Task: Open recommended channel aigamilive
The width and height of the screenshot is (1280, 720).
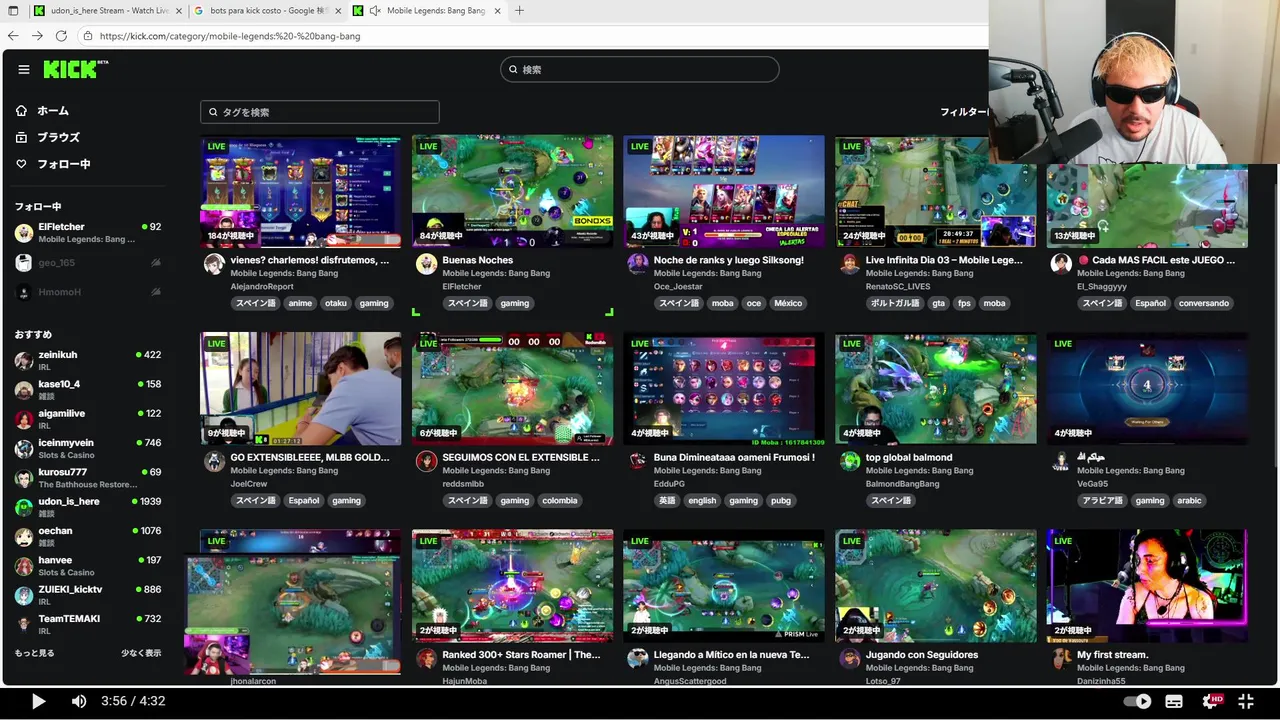Action: click(x=88, y=419)
